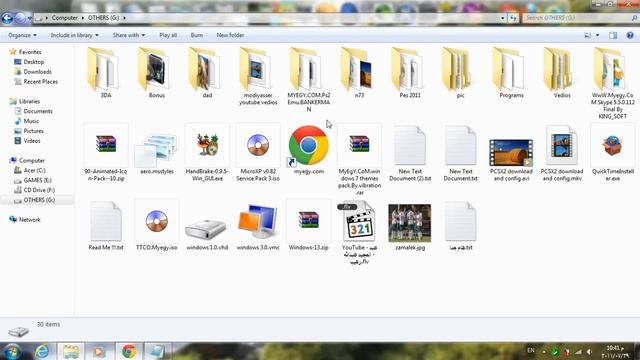
Task: Create a New folder
Action: [230, 35]
